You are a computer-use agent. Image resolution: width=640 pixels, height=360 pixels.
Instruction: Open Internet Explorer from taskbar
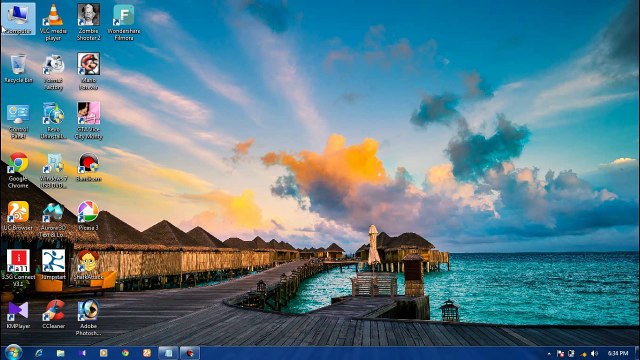pos(39,353)
